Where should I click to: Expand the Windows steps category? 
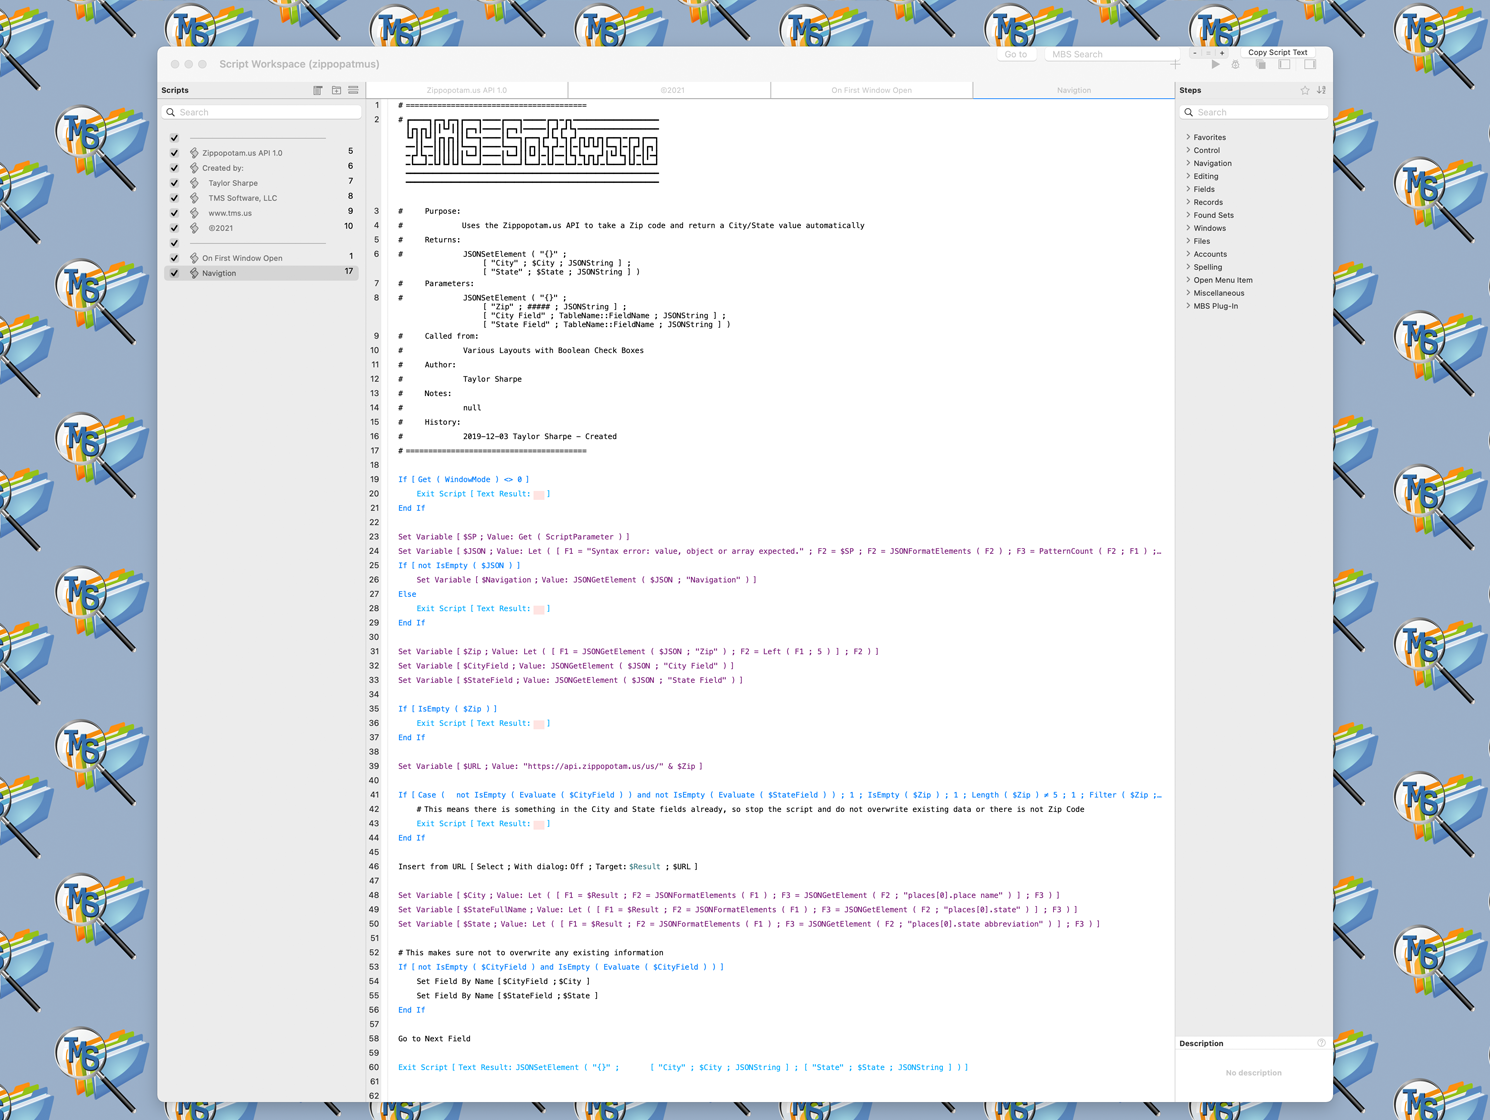1188,228
